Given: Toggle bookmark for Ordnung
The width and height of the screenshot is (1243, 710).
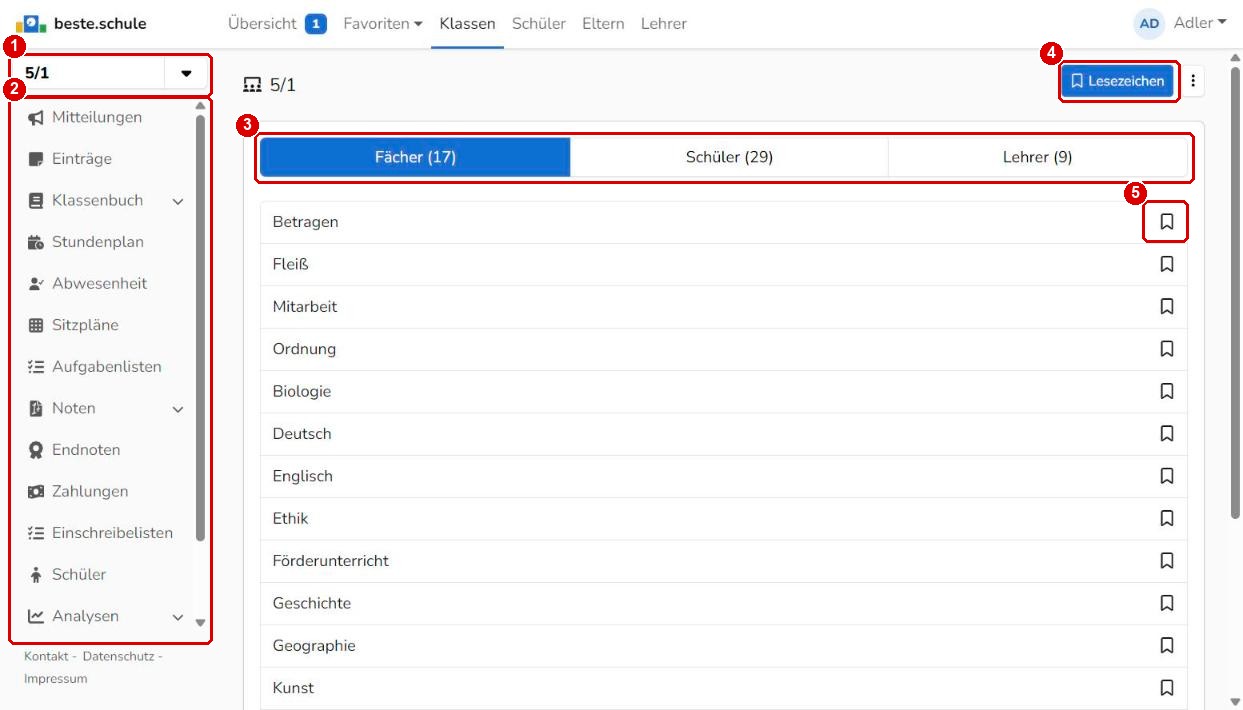Looking at the screenshot, I should 1166,349.
